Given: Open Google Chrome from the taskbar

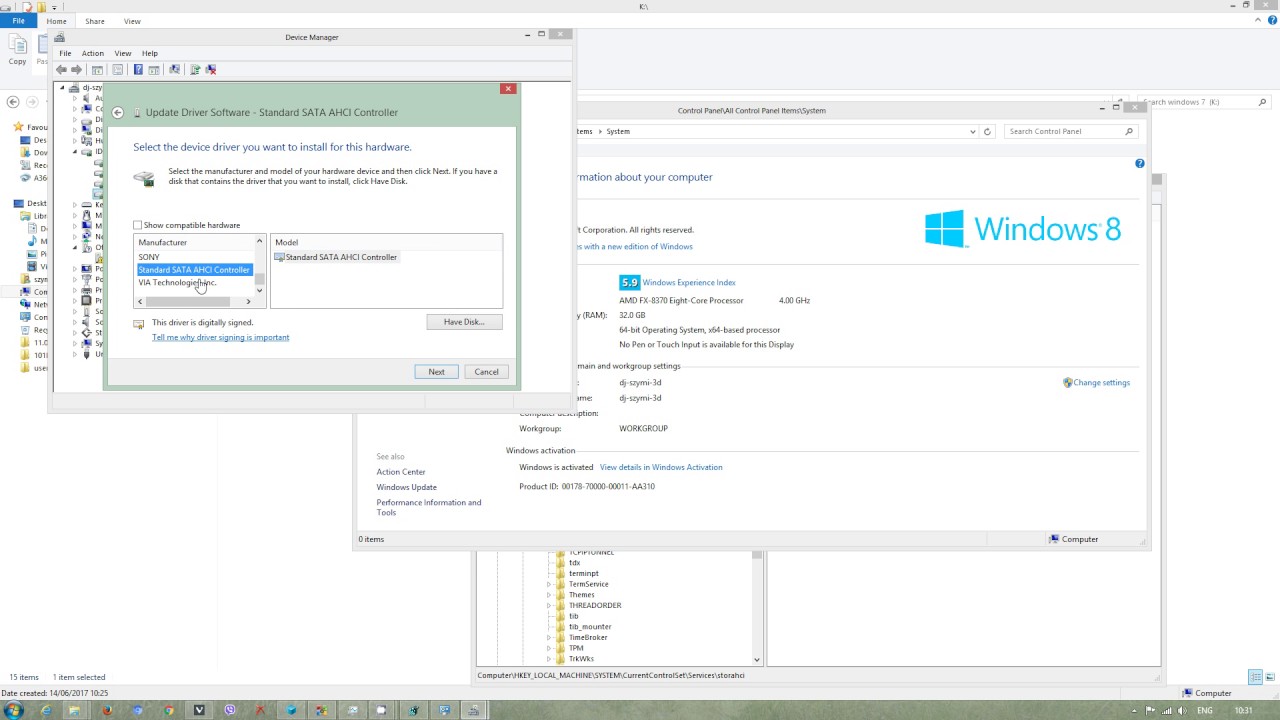Looking at the screenshot, I should point(168,710).
